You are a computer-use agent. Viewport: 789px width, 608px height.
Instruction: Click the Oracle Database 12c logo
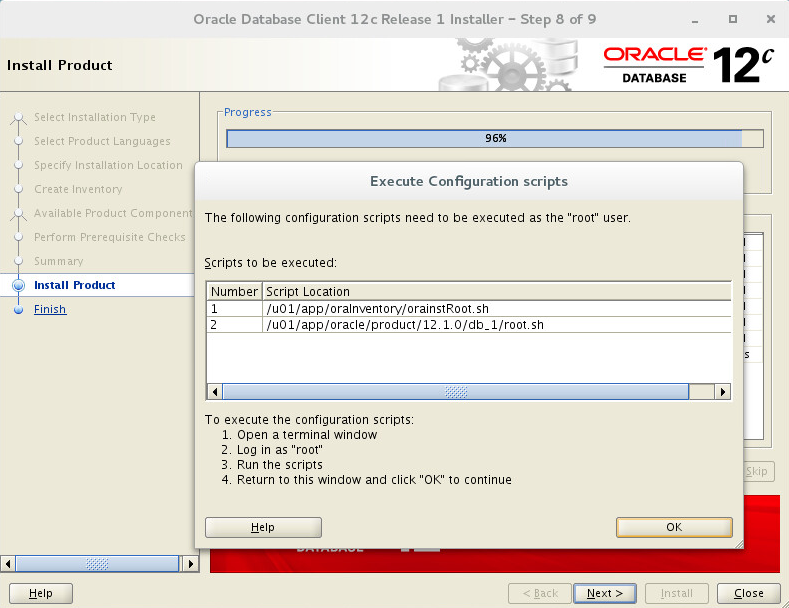(x=688, y=65)
